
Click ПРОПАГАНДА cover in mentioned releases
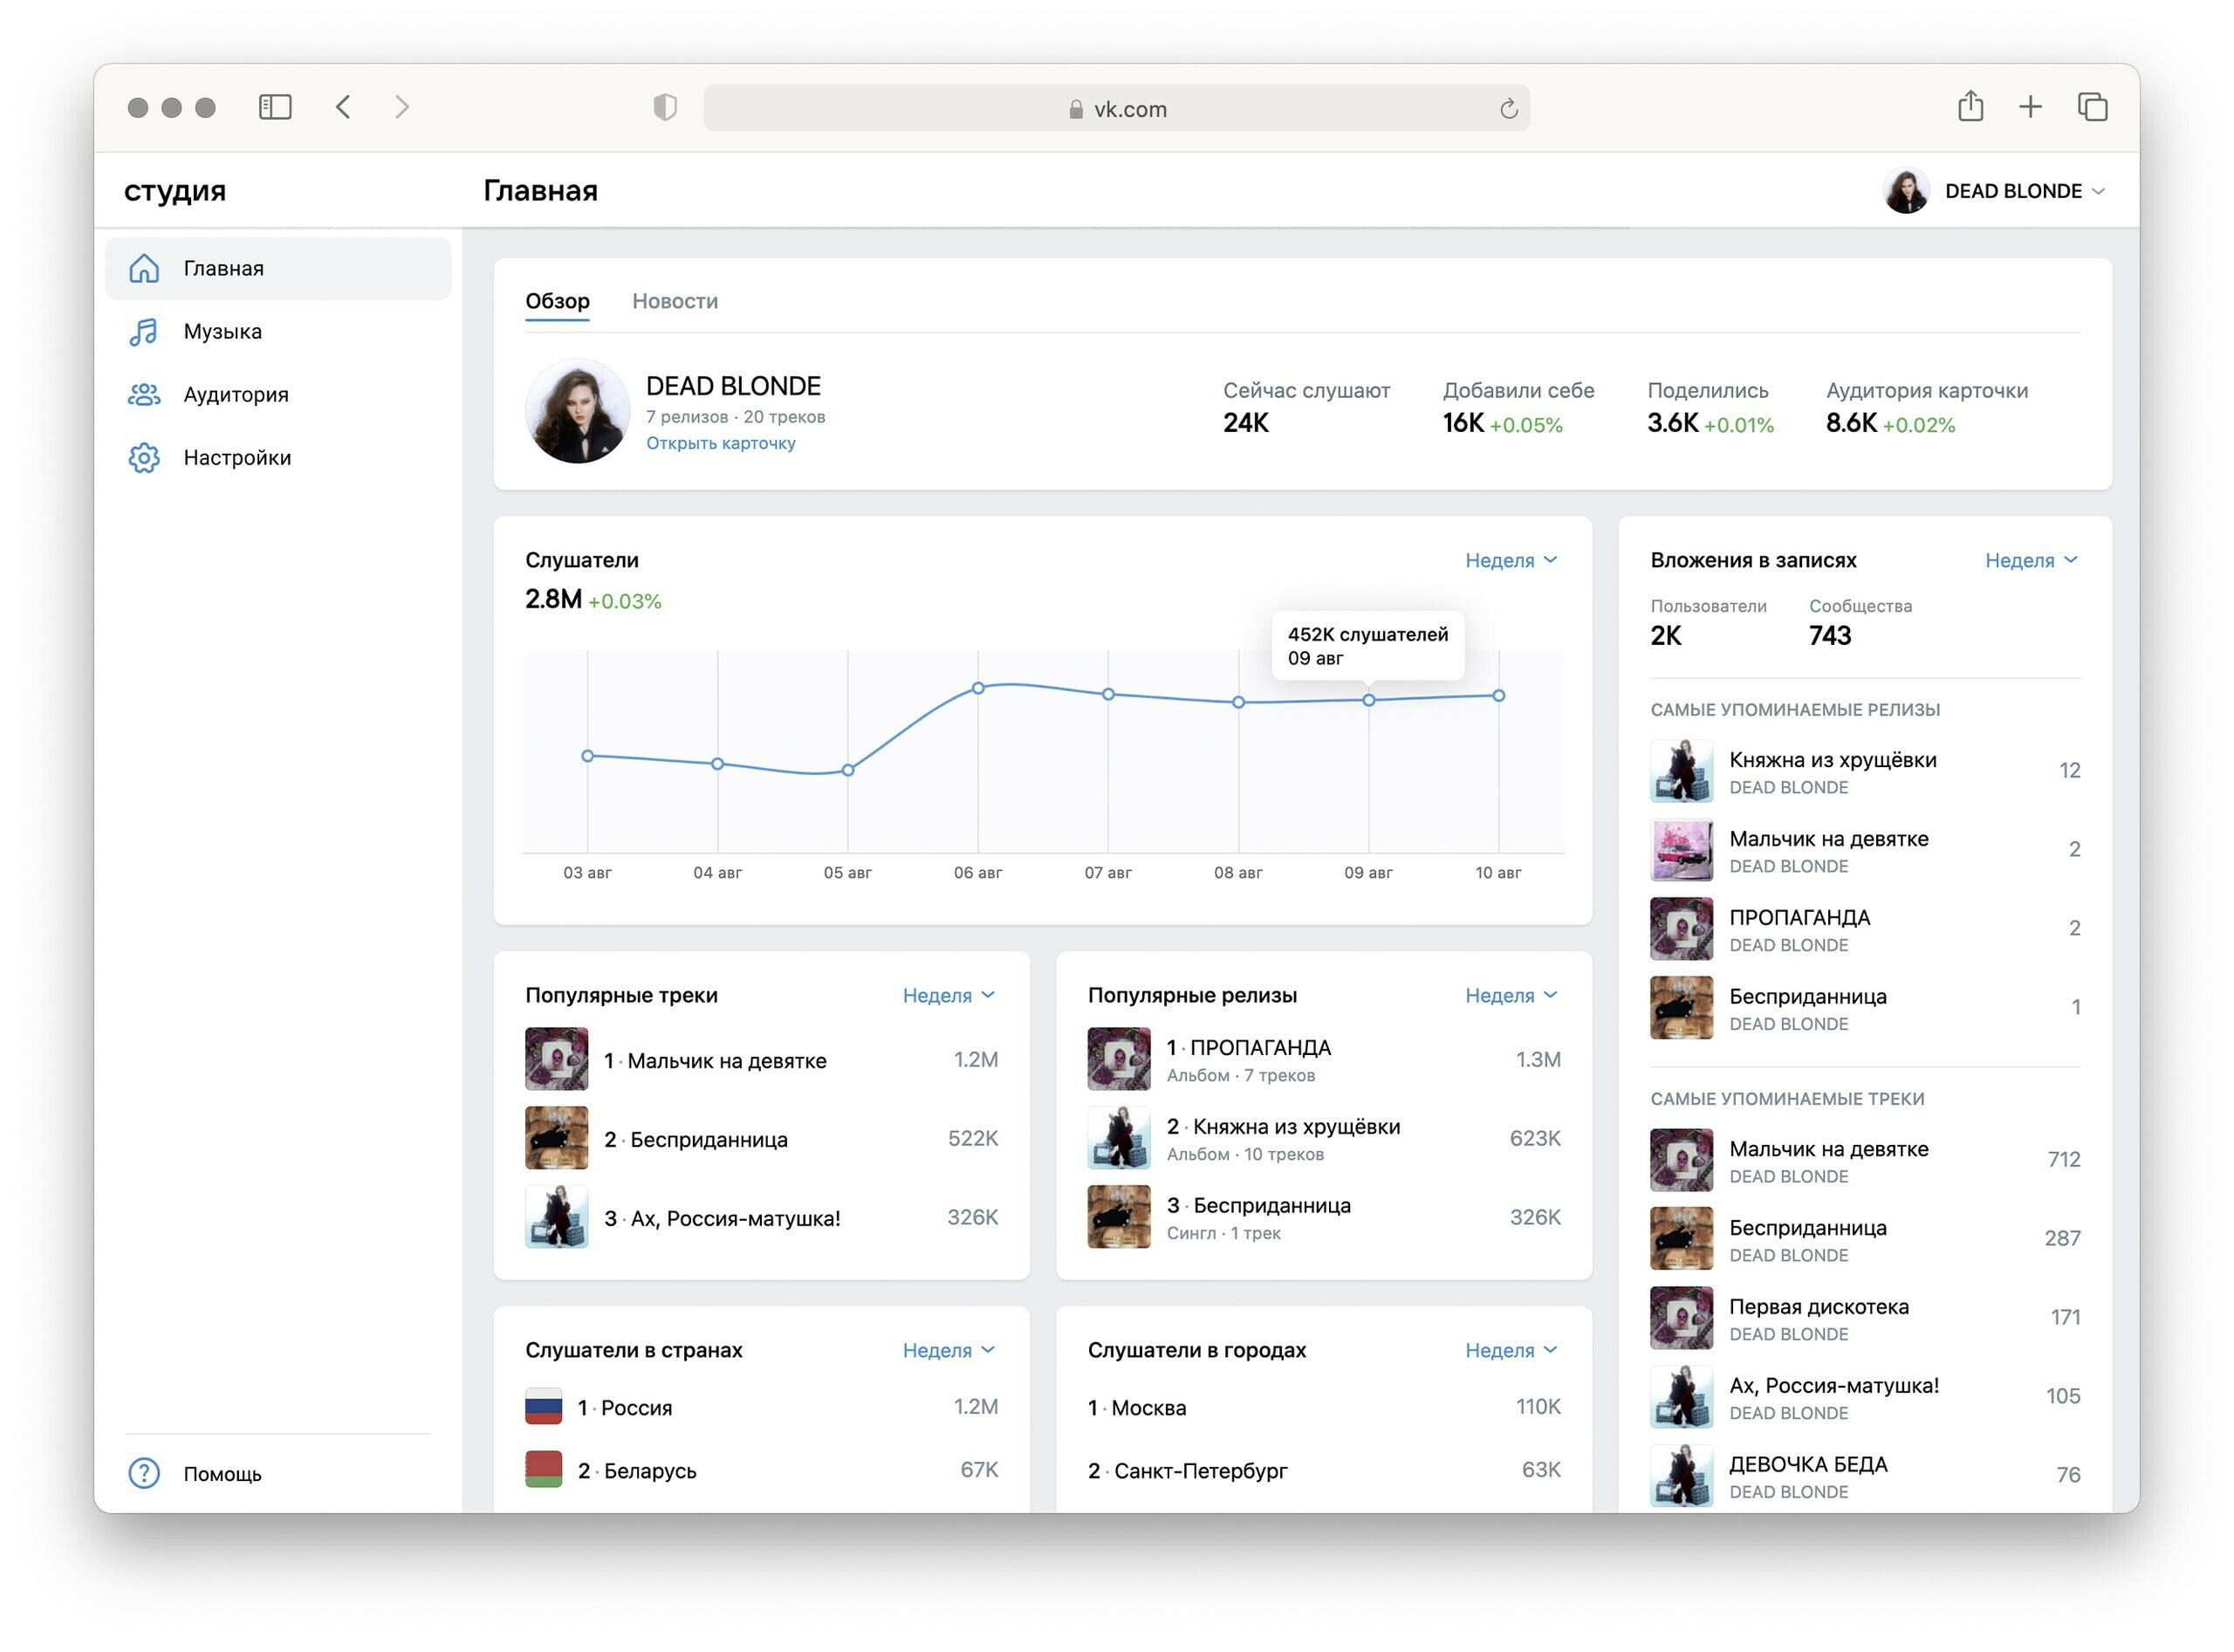pyautogui.click(x=1681, y=929)
